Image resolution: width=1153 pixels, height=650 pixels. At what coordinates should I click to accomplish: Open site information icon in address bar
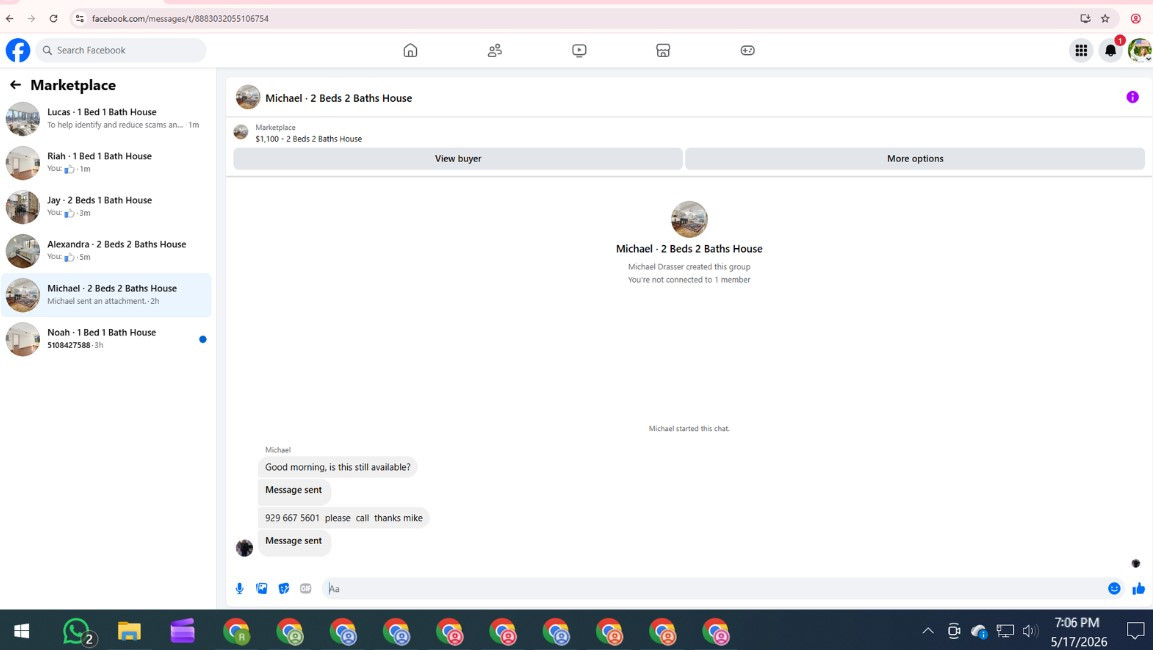click(x=79, y=18)
